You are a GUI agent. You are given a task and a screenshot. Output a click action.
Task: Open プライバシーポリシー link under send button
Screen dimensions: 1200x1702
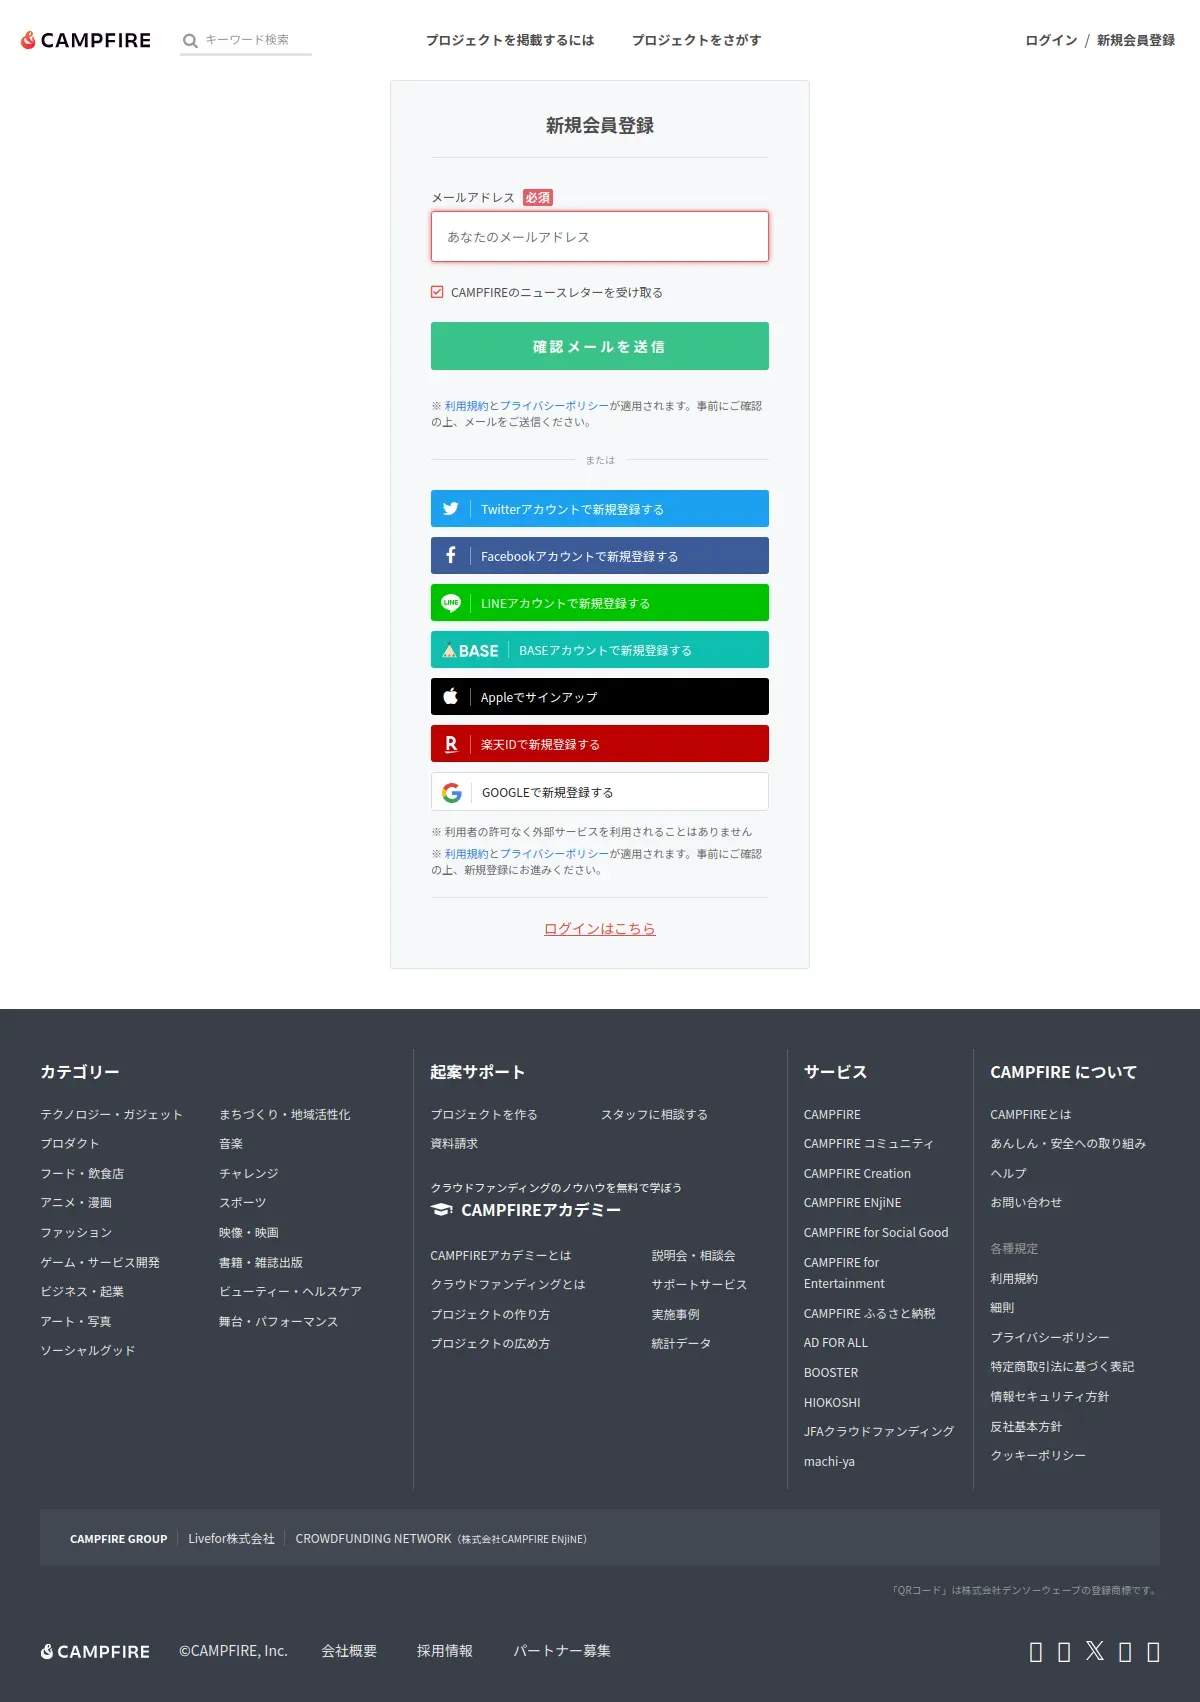click(x=554, y=406)
